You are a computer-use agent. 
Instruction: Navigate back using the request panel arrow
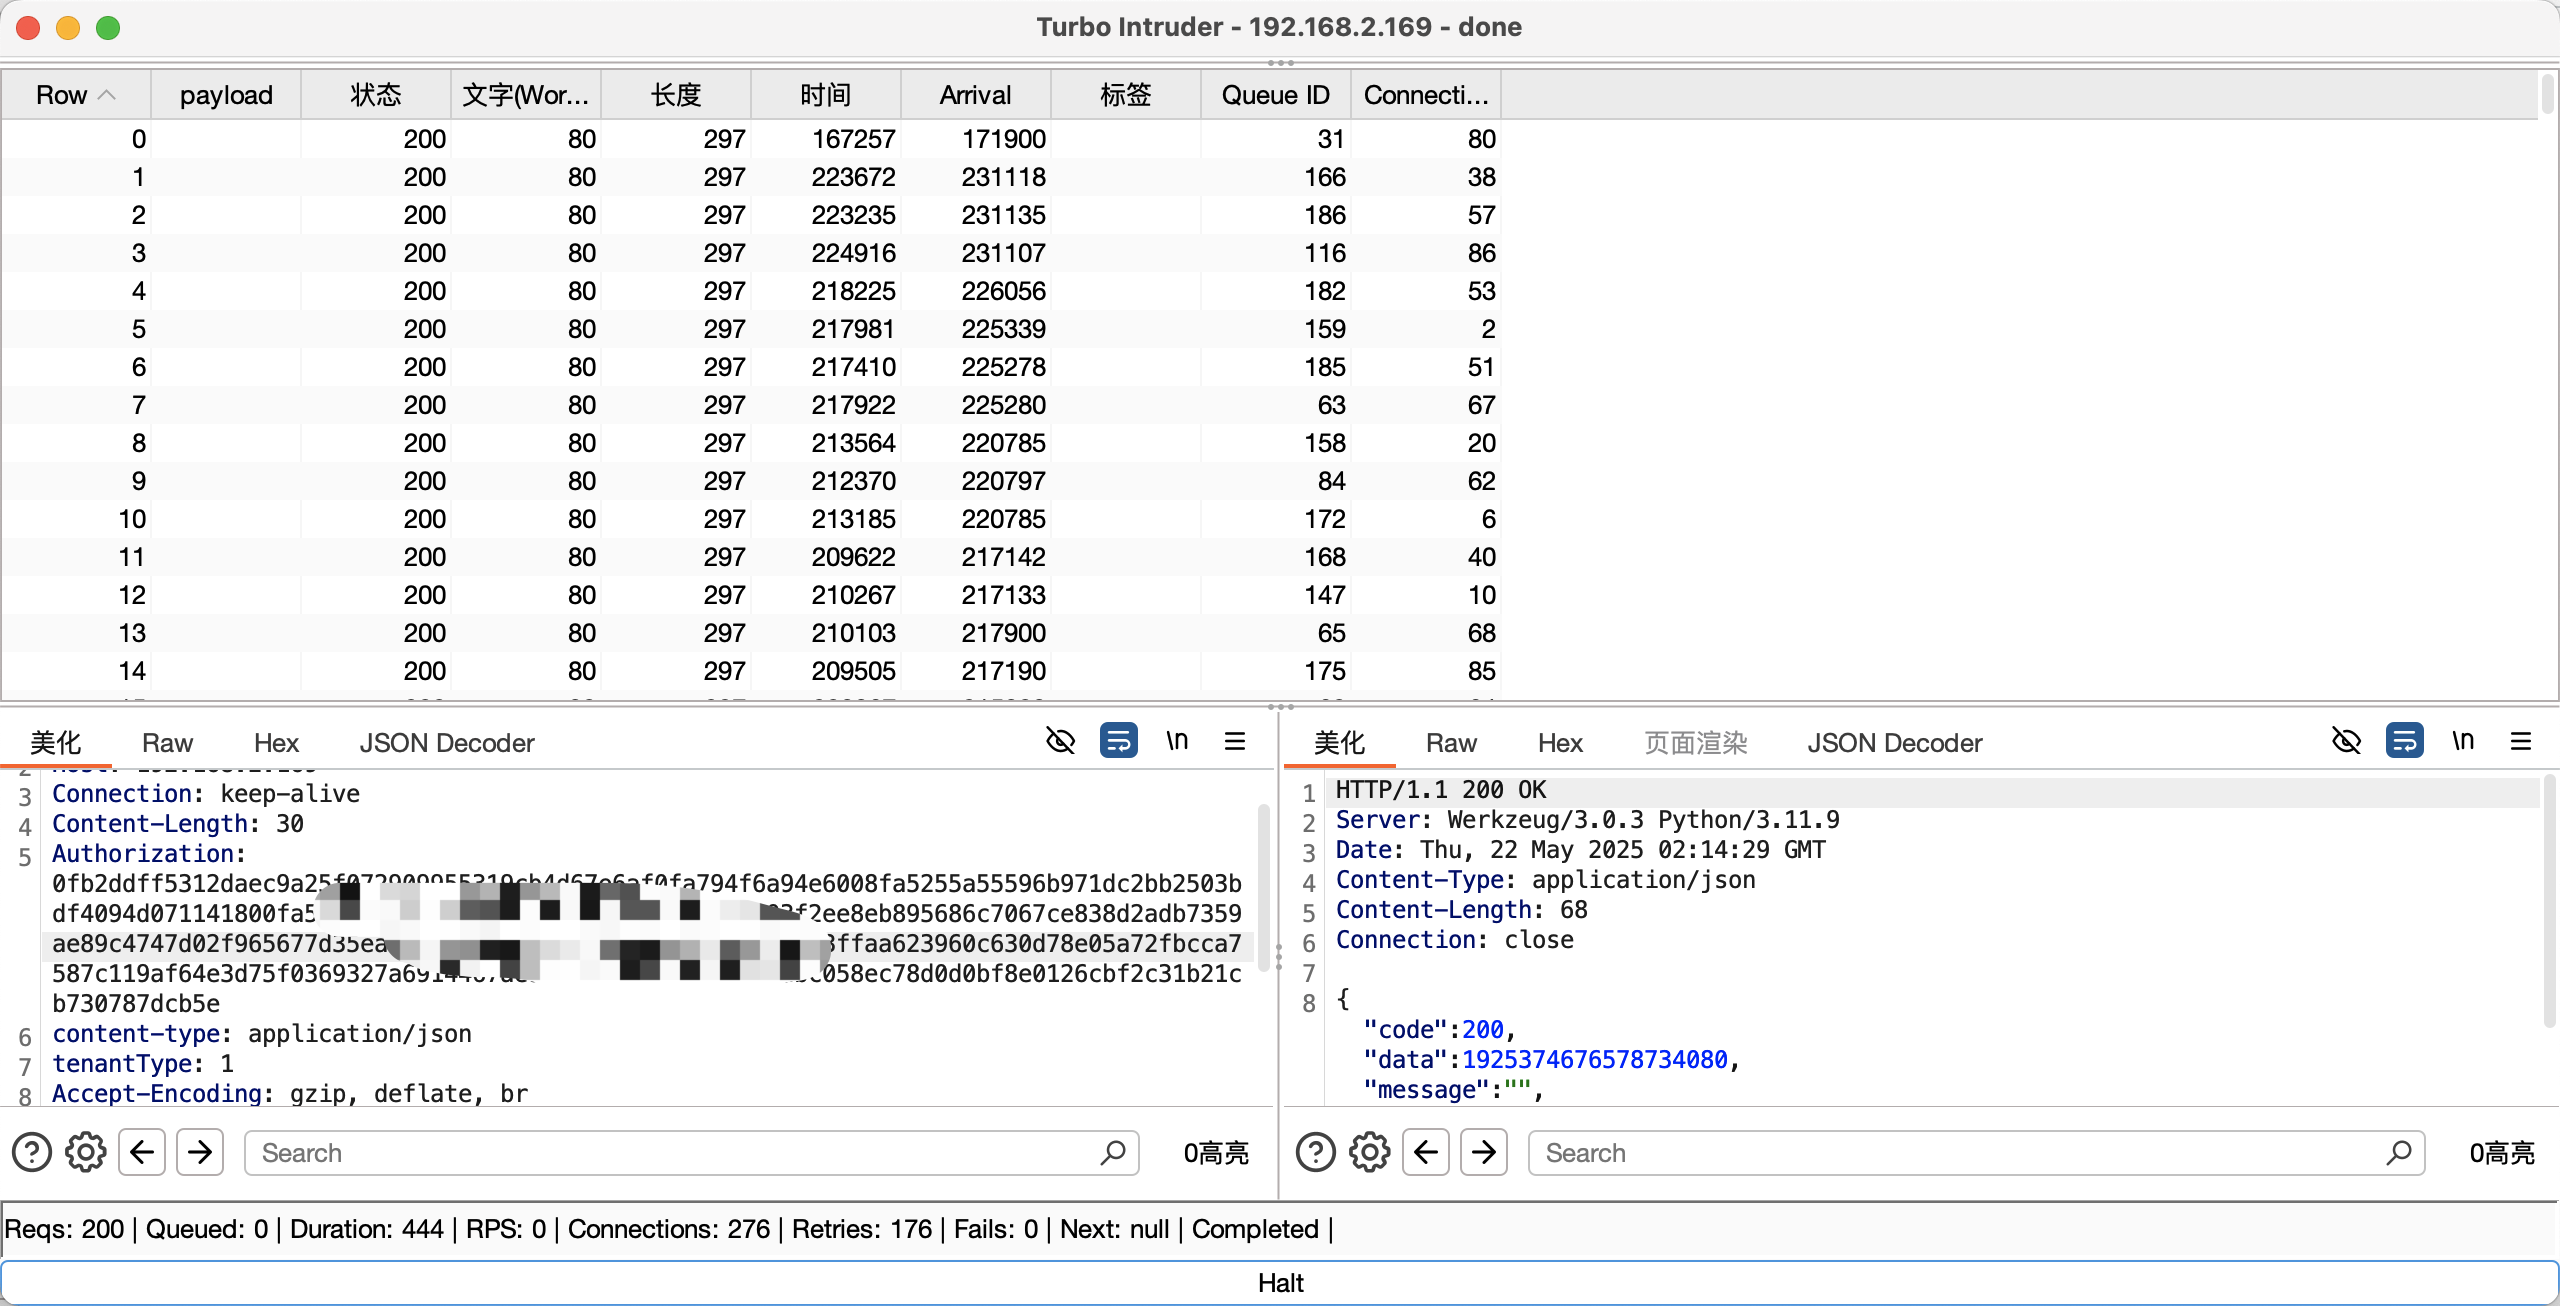142,1152
